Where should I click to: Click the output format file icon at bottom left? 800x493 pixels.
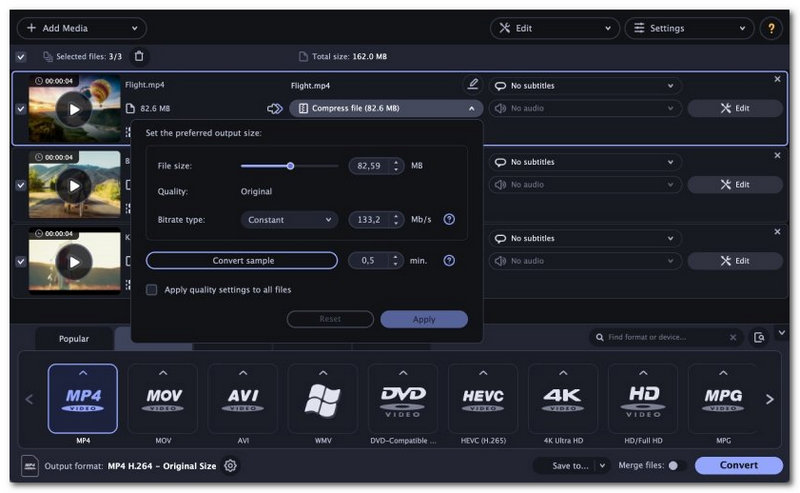tap(30, 465)
